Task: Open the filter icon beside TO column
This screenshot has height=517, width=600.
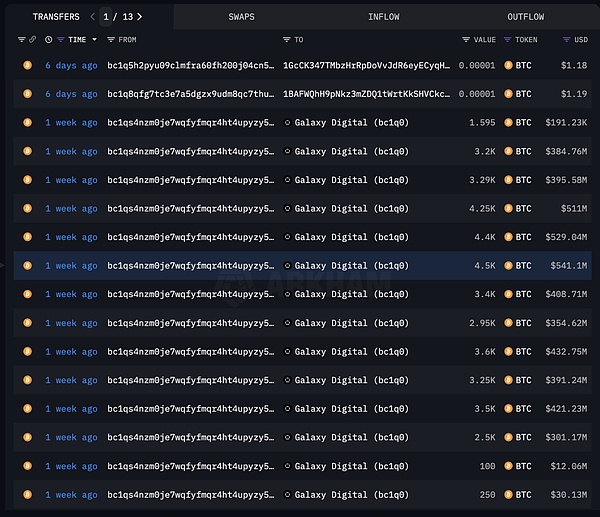Action: [x=286, y=40]
